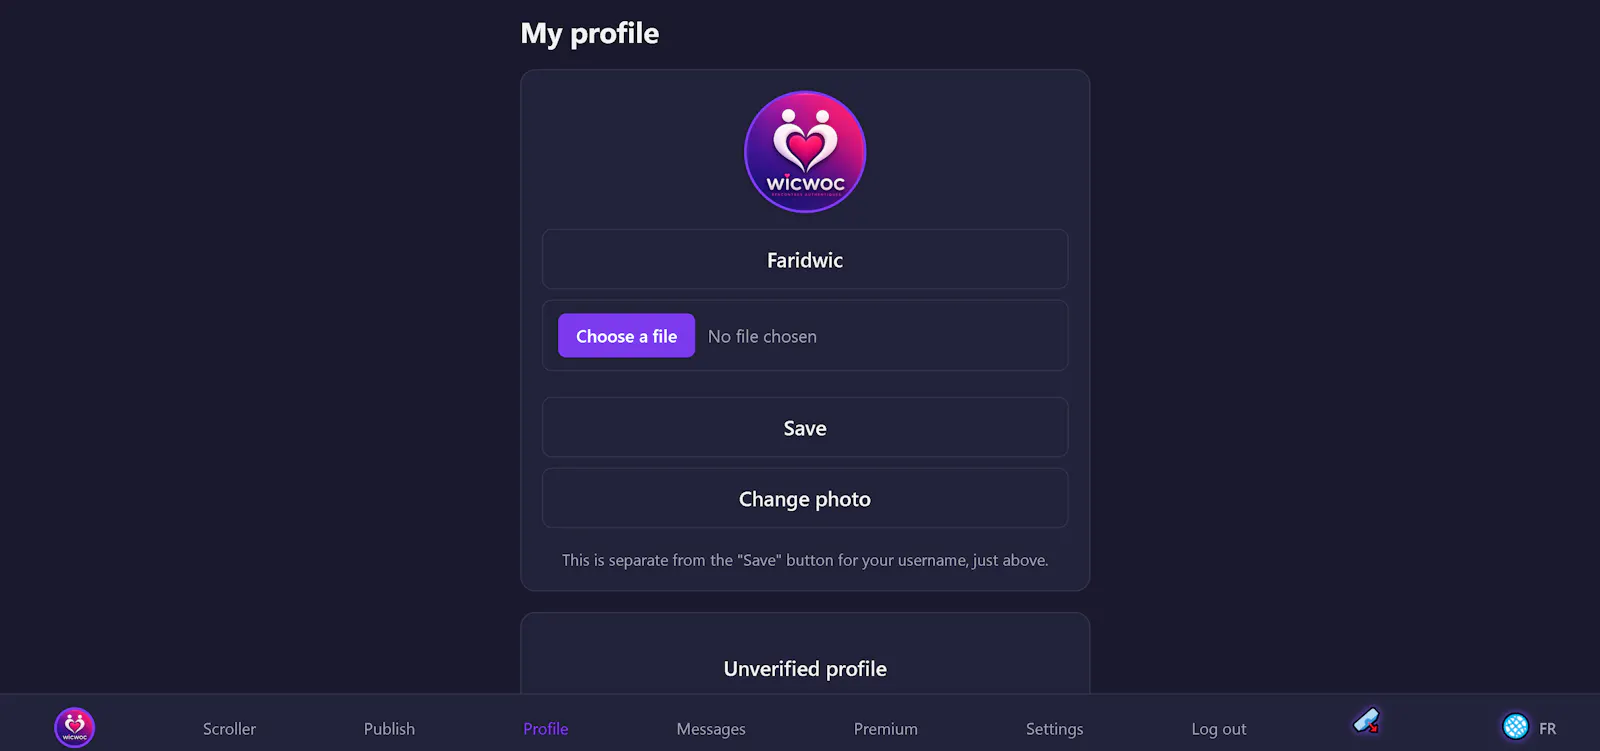Viewport: 1600px width, 751px height.
Task: Select the No file chosen text
Action: pyautogui.click(x=762, y=337)
